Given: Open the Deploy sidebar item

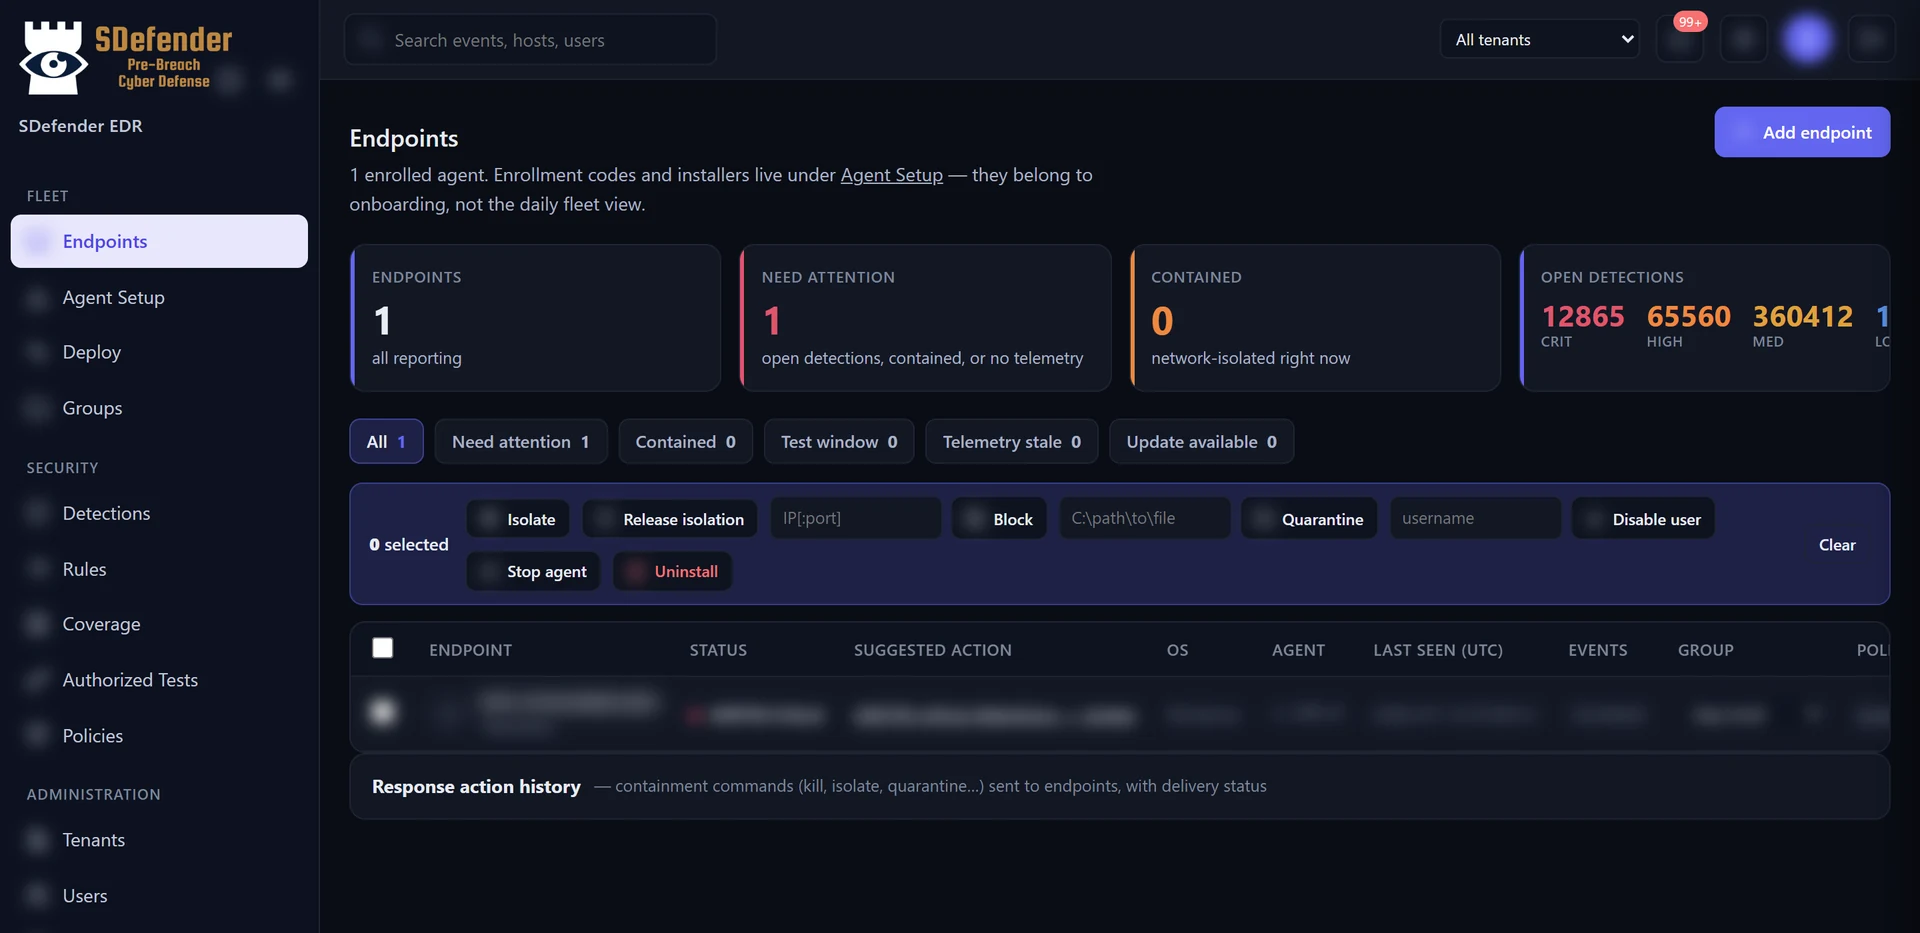Looking at the screenshot, I should [x=159, y=352].
